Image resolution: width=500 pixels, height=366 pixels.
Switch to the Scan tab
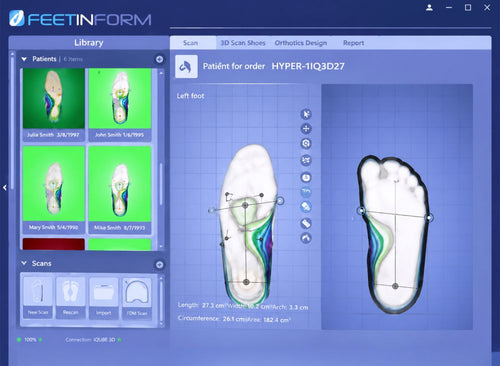click(x=191, y=43)
